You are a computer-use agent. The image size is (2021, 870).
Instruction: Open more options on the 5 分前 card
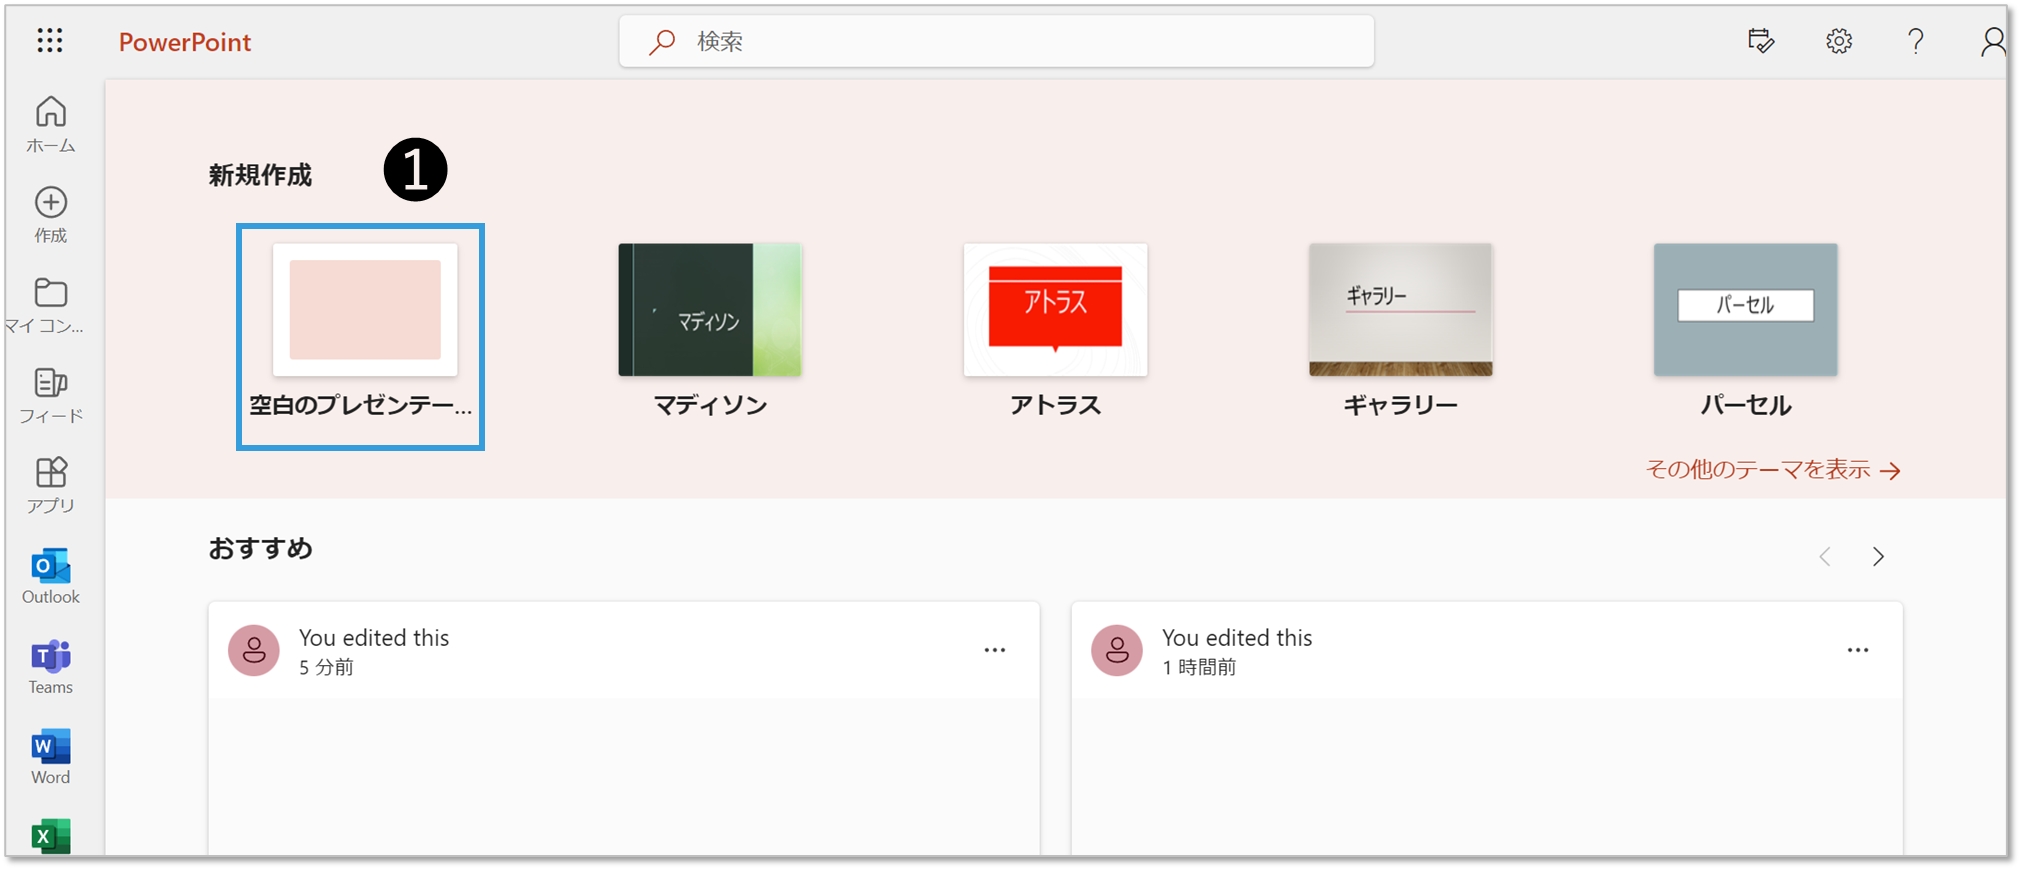point(994,651)
